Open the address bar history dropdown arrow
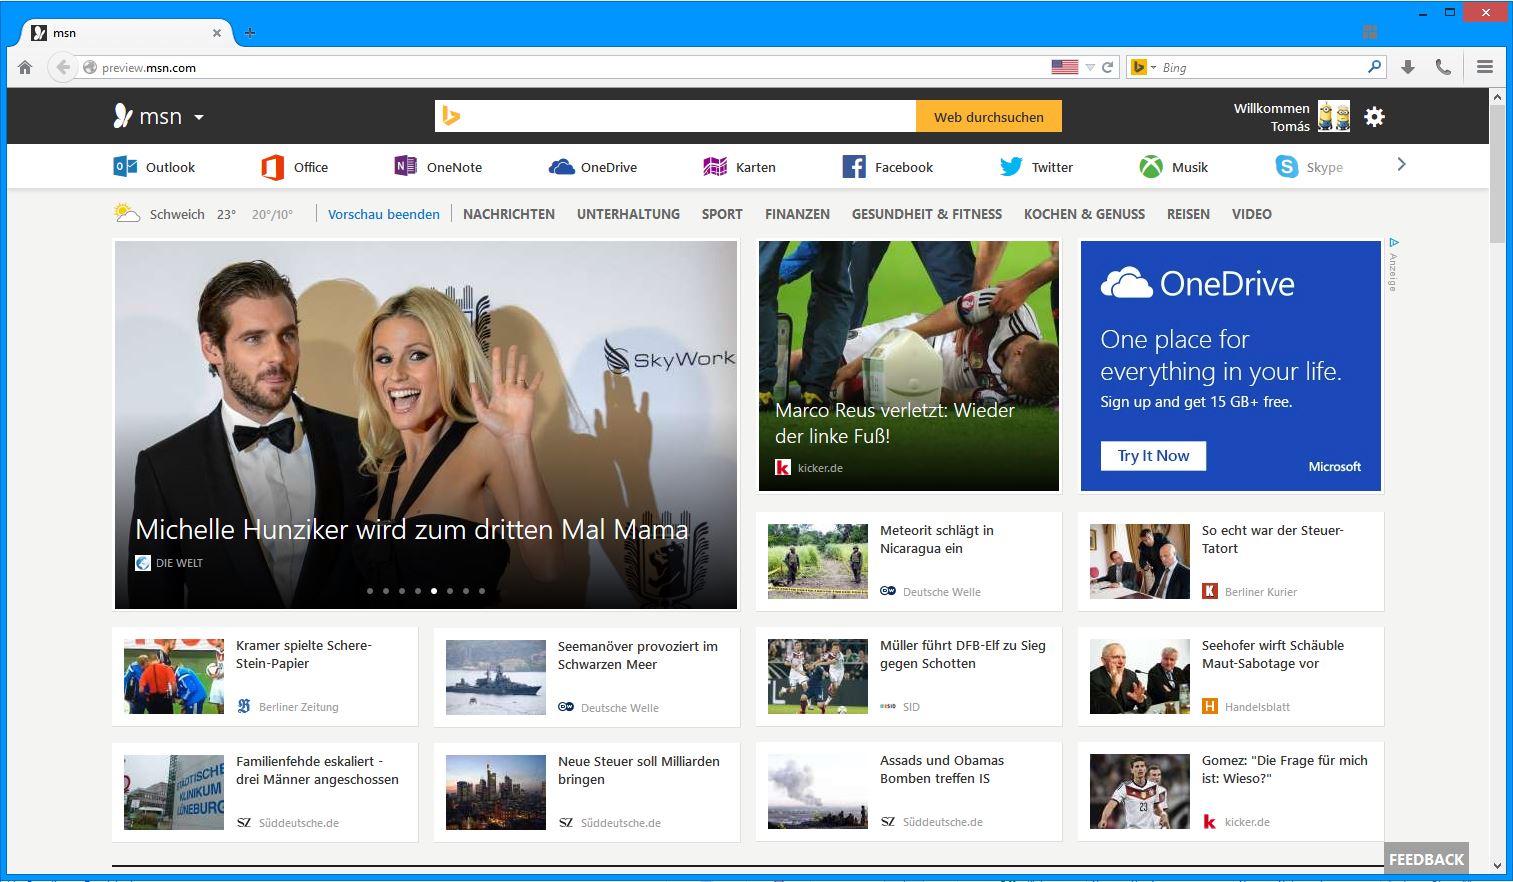 pyautogui.click(x=1090, y=68)
